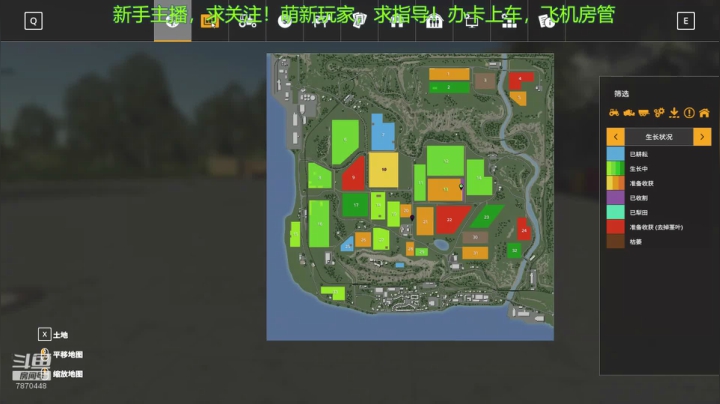Open the barn statistics menu tab
Viewport: 720px width, 404px height.
[x=434, y=21]
